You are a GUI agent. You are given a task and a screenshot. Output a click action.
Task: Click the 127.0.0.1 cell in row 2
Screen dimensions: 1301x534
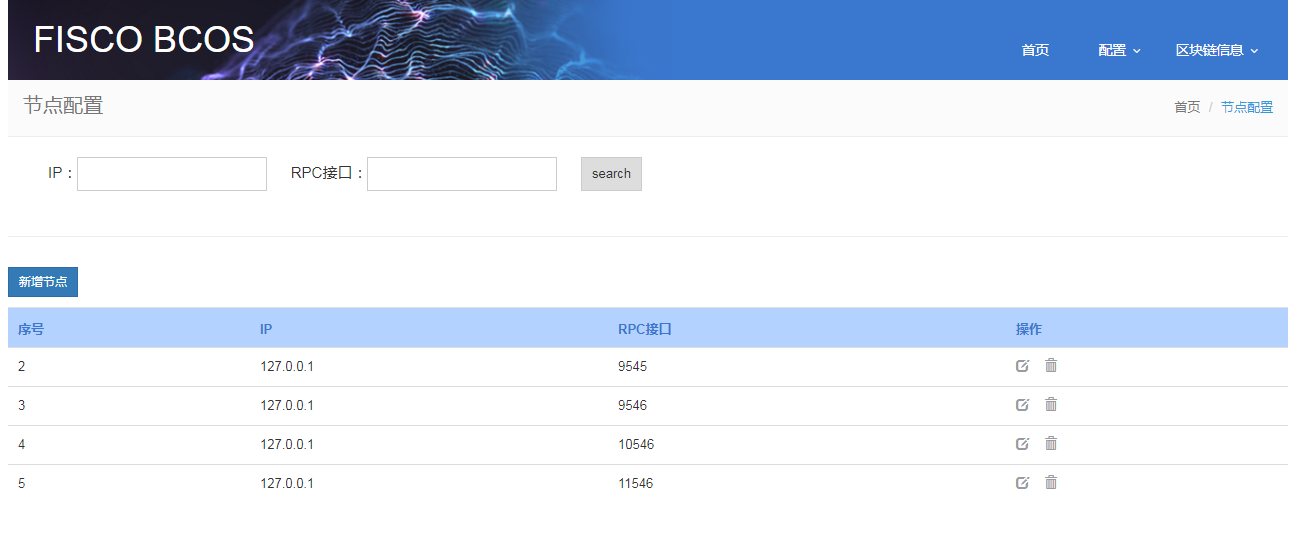[x=287, y=367]
